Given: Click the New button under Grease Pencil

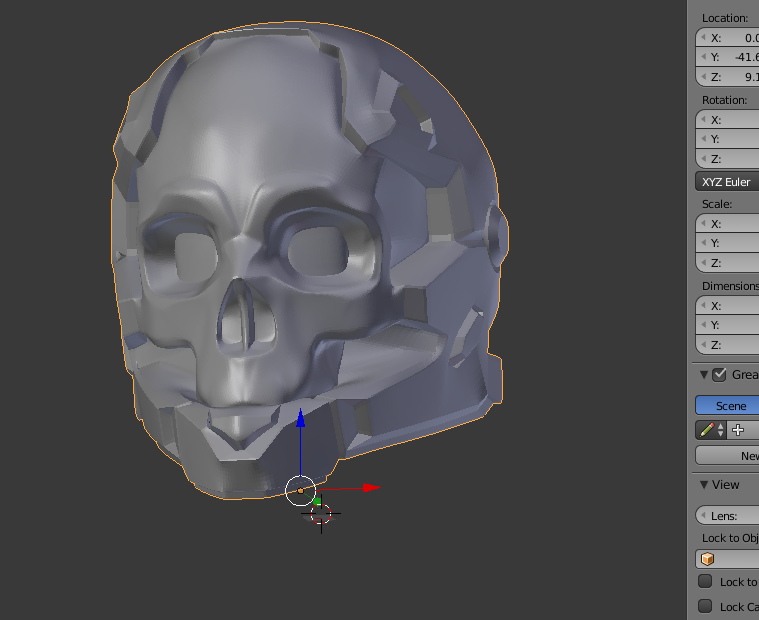Looking at the screenshot, I should (x=727, y=456).
